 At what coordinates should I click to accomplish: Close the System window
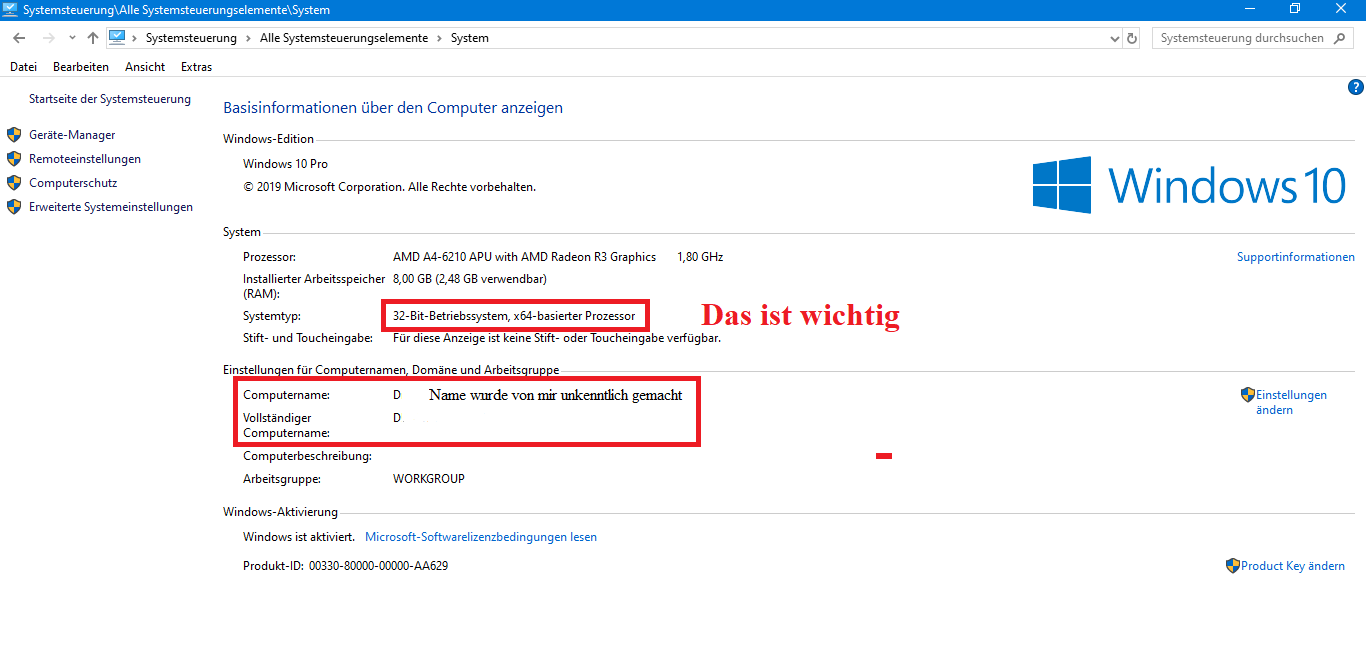1341,10
